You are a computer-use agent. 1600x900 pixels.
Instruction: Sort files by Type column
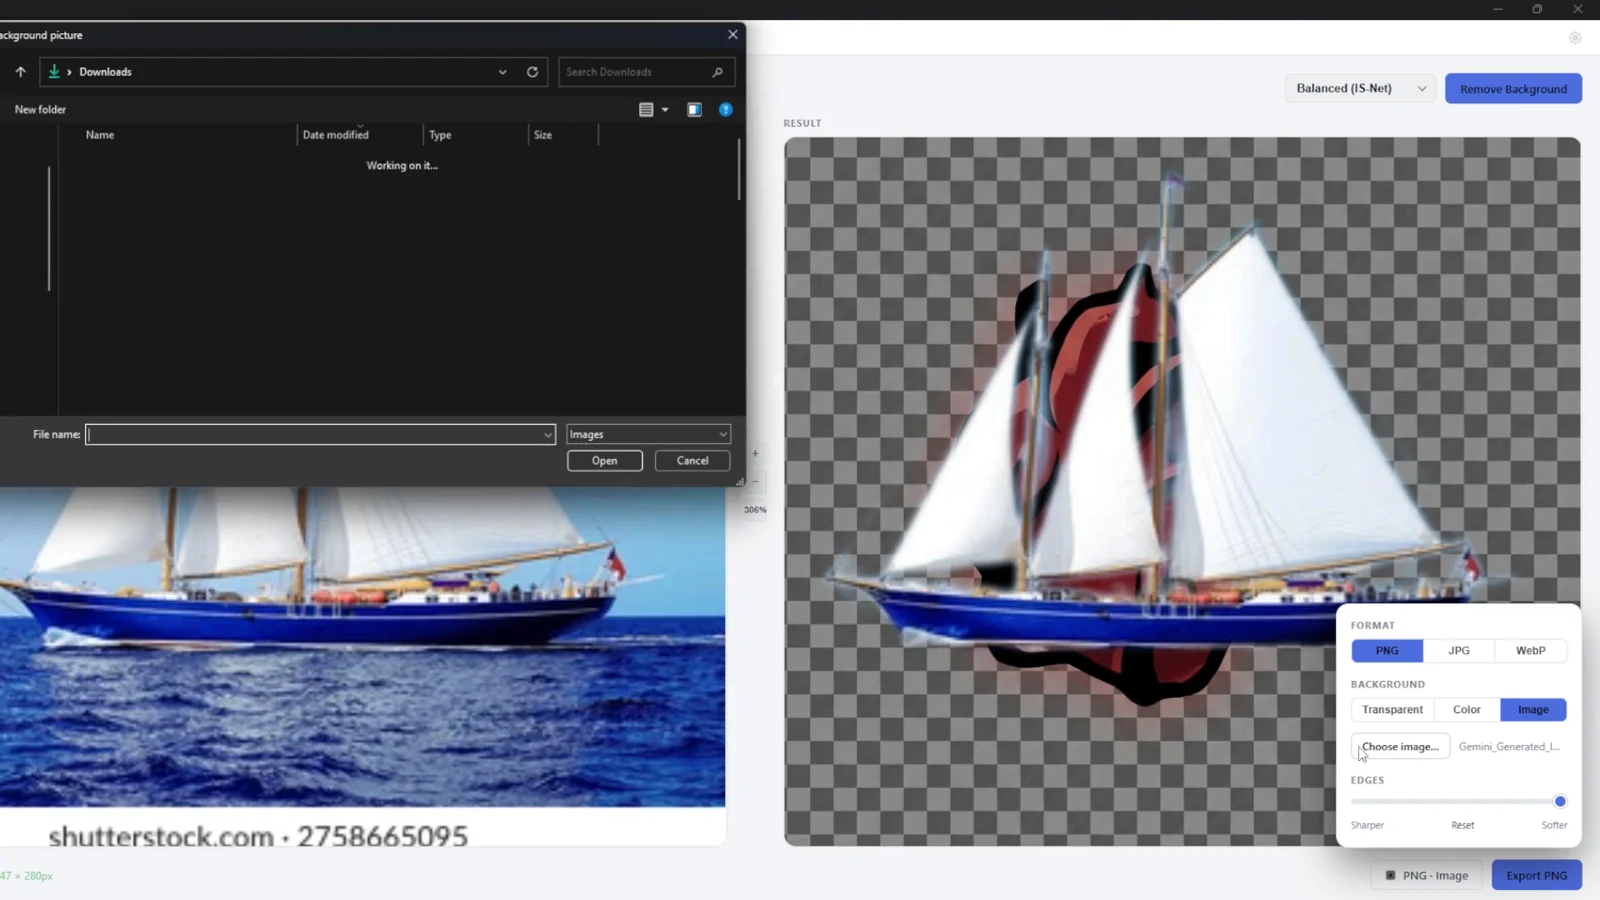pyautogui.click(x=440, y=135)
